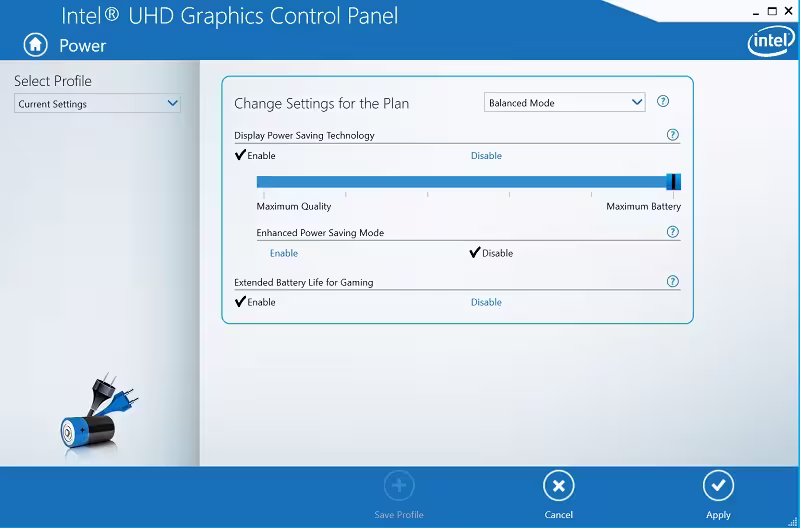
Task: Click the Cancel label
Action: pyautogui.click(x=559, y=515)
